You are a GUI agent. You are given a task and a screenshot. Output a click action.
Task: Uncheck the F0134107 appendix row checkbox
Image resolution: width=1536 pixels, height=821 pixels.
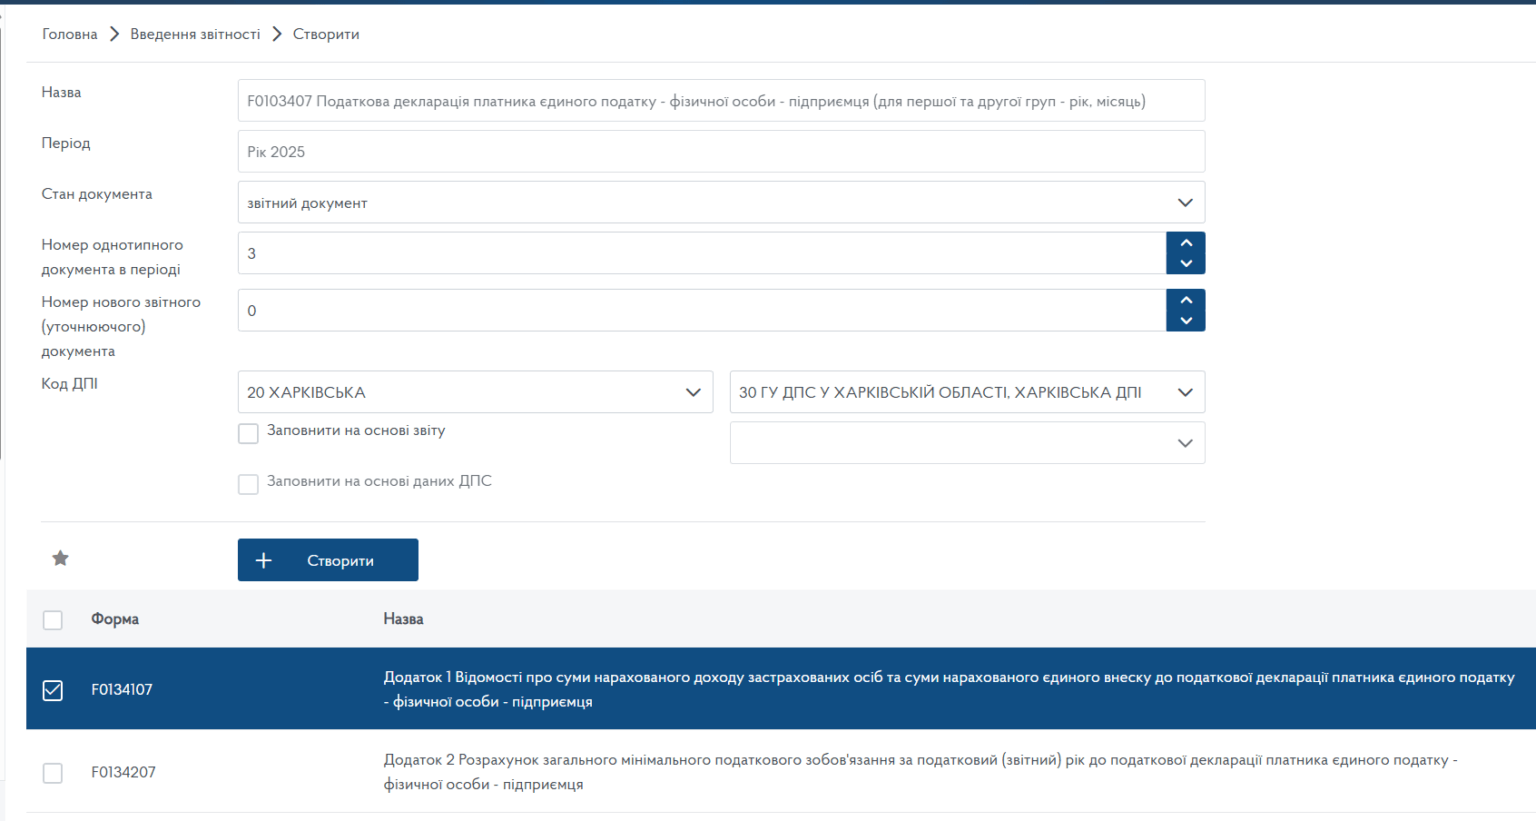[53, 690]
